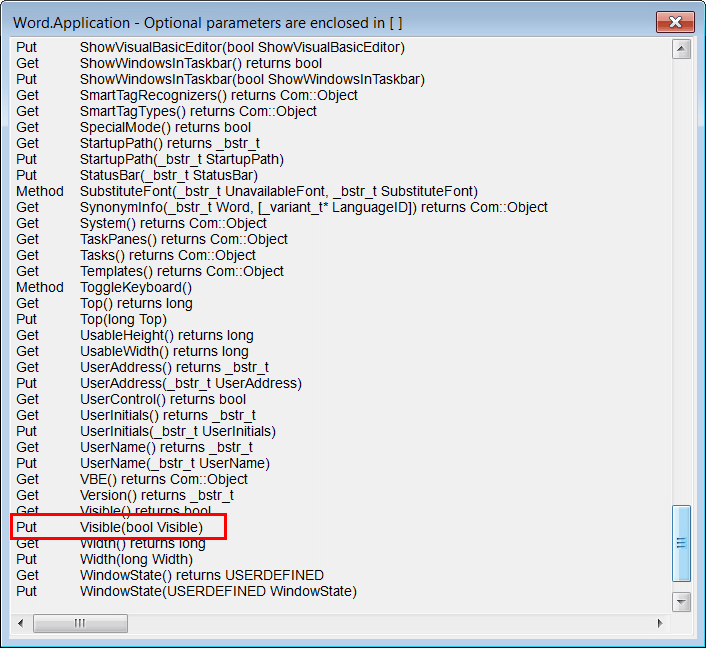Select 'UserName() returns _bstr_t' row

pyautogui.click(x=134, y=447)
